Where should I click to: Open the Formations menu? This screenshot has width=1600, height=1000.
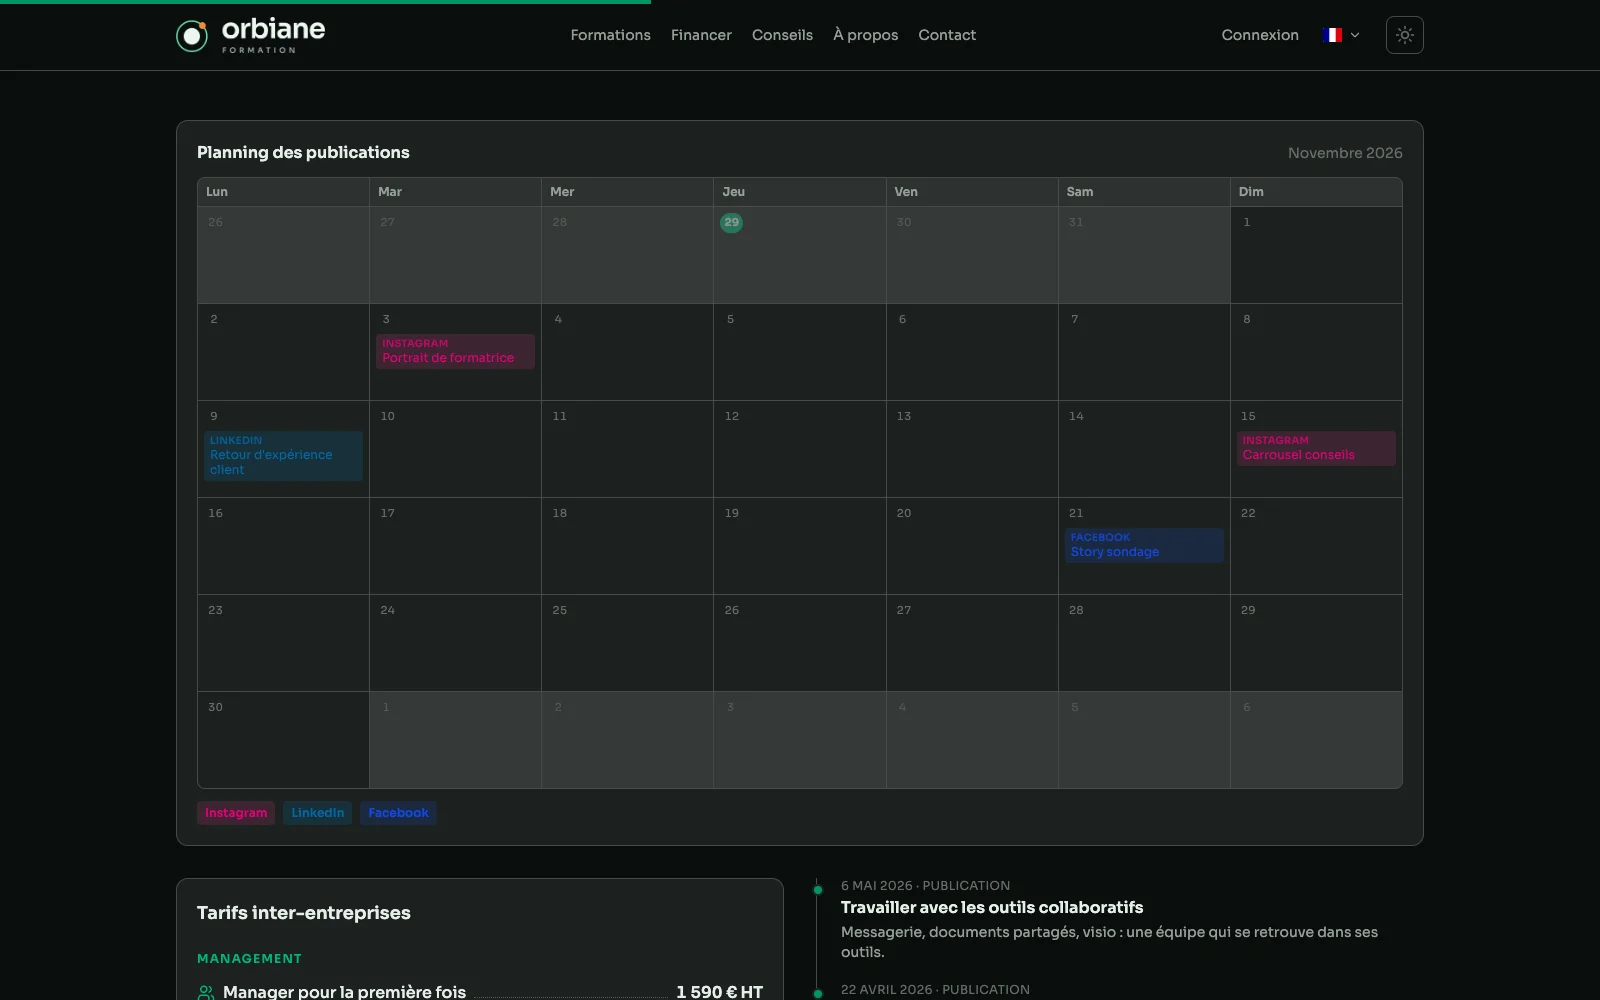point(610,35)
